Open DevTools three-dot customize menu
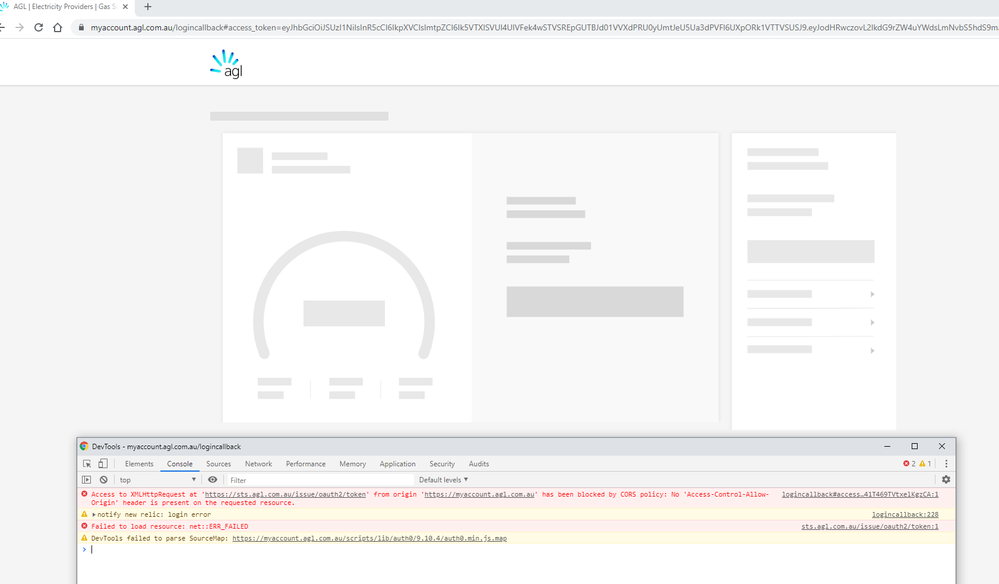The image size is (999, 584). (946, 464)
